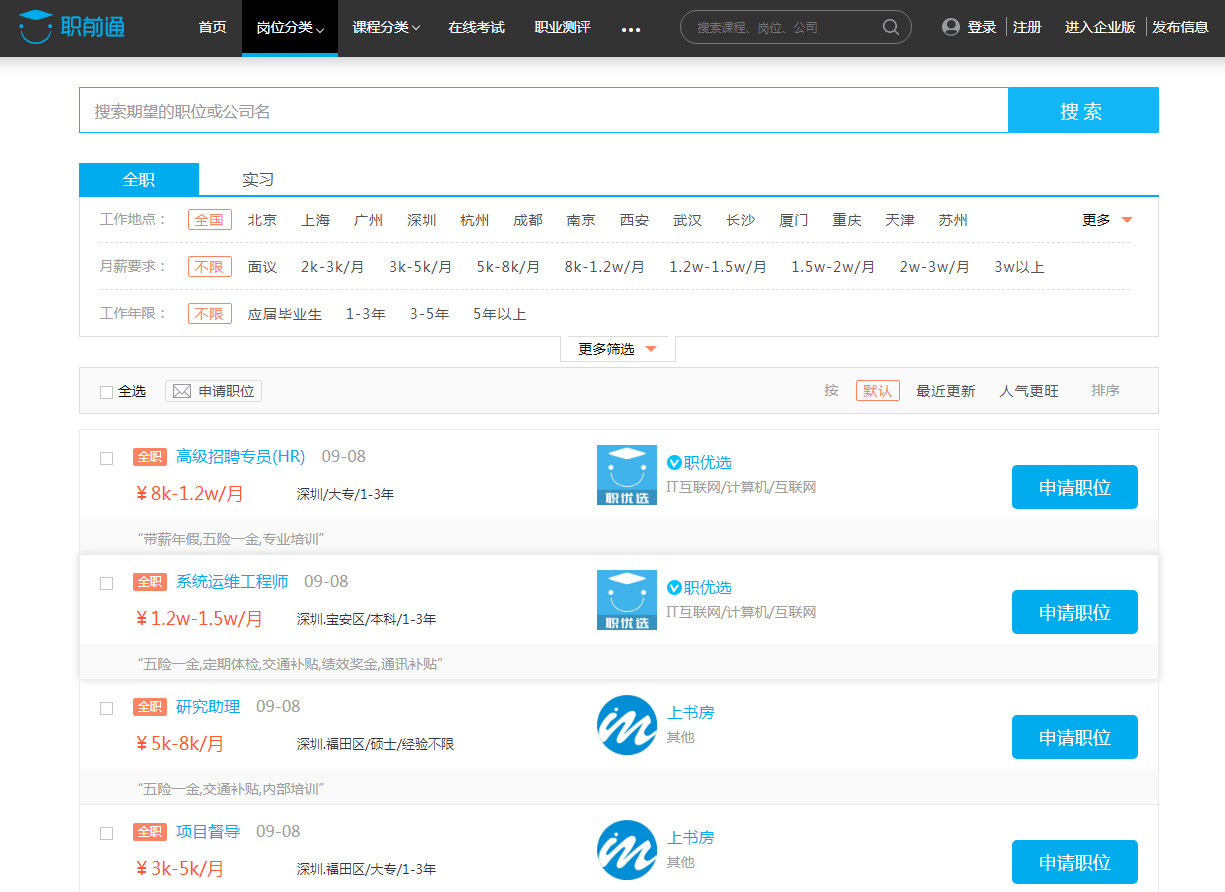Apply to 系统运维工程师 with 申请职位 button
Viewport: 1225px width, 892px height.
coord(1074,612)
